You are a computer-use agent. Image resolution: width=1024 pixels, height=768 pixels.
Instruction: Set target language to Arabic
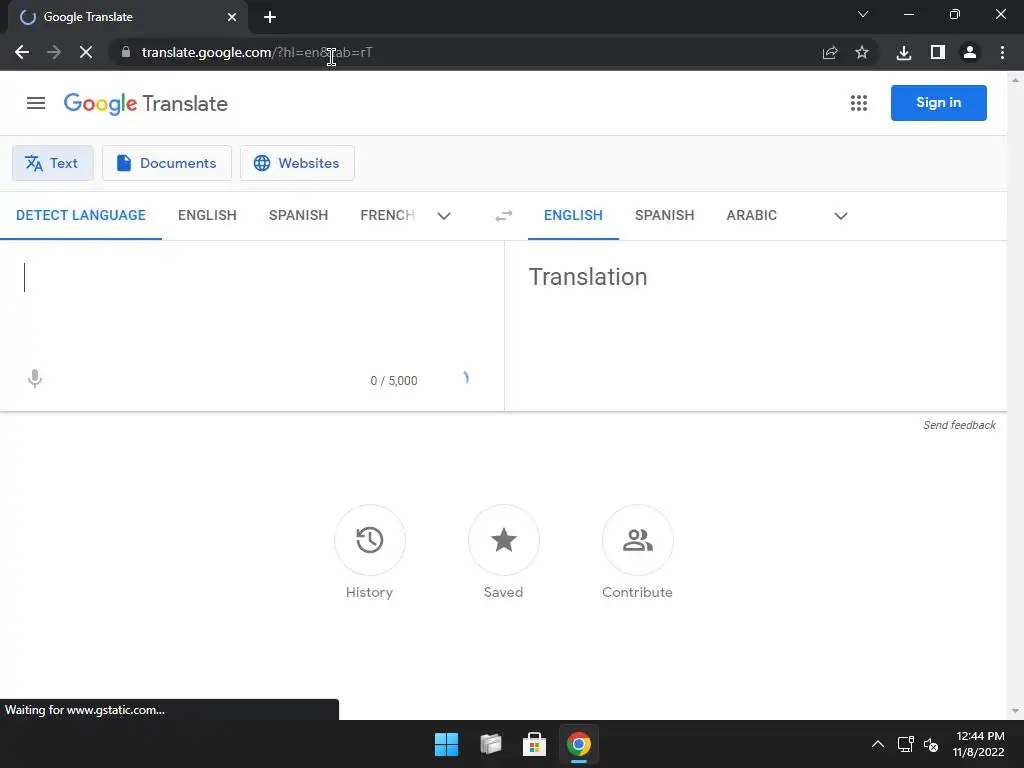click(x=752, y=216)
